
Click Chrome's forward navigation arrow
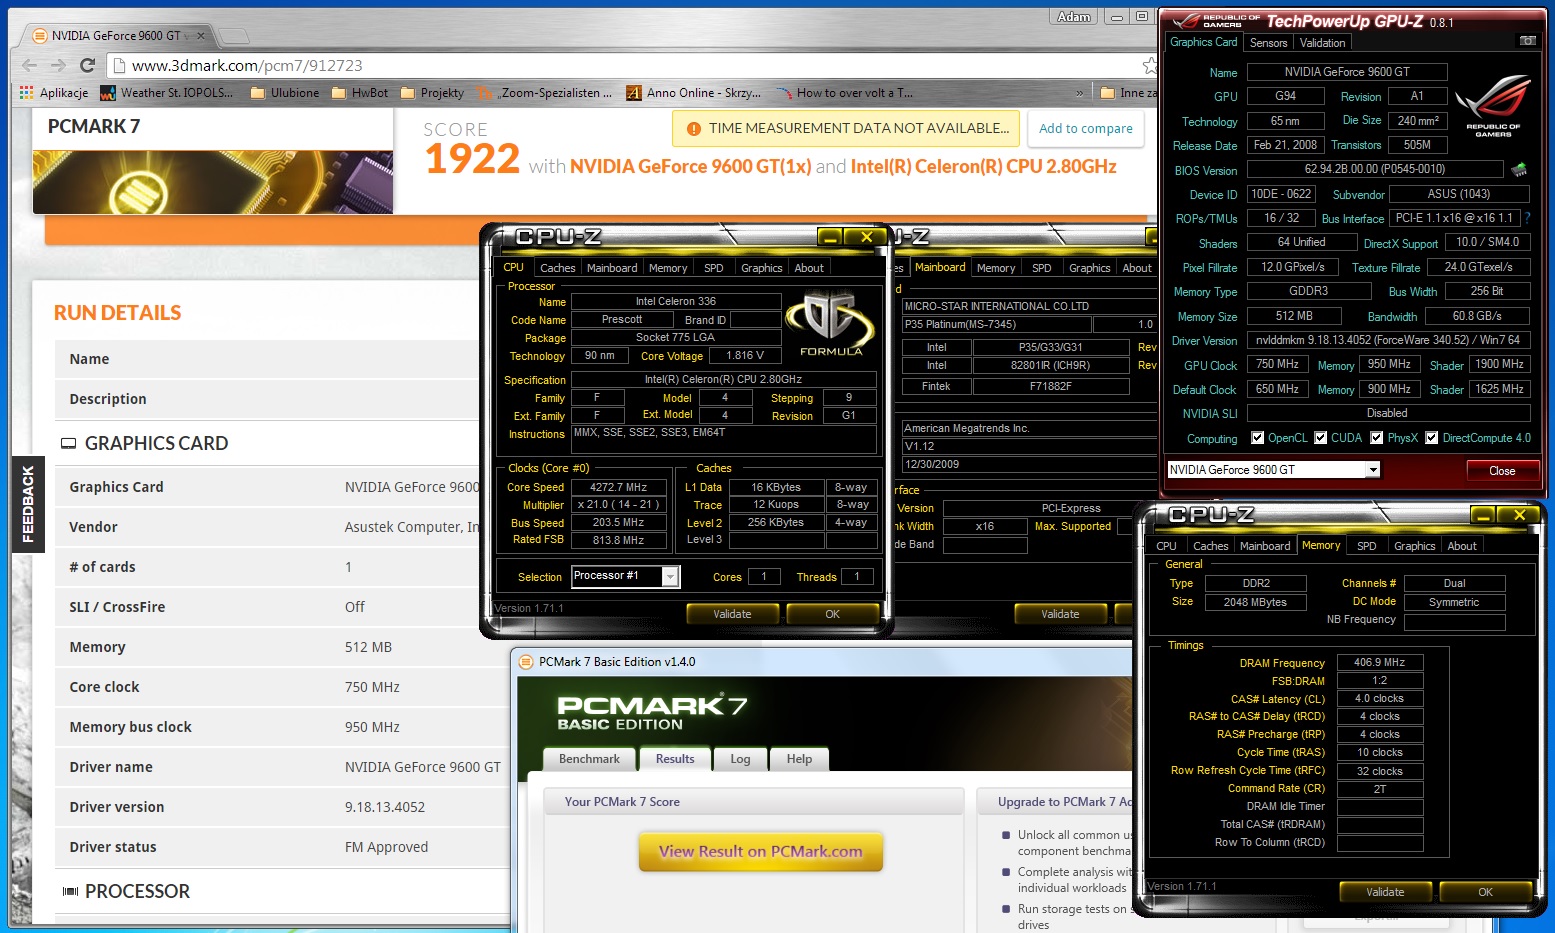[x=58, y=65]
